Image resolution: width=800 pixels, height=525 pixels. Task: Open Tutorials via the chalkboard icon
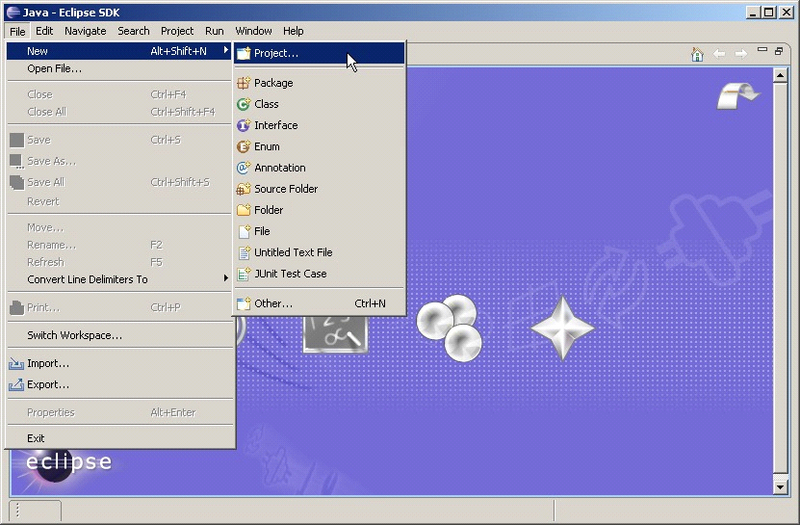335,334
